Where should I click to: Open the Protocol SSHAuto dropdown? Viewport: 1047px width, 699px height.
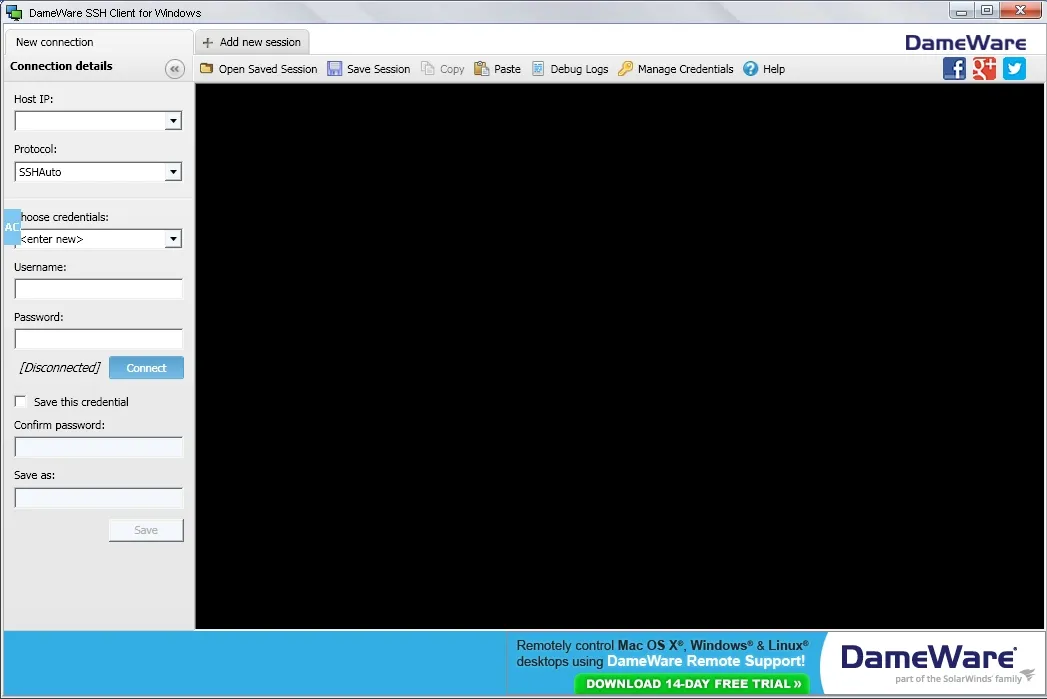(173, 172)
